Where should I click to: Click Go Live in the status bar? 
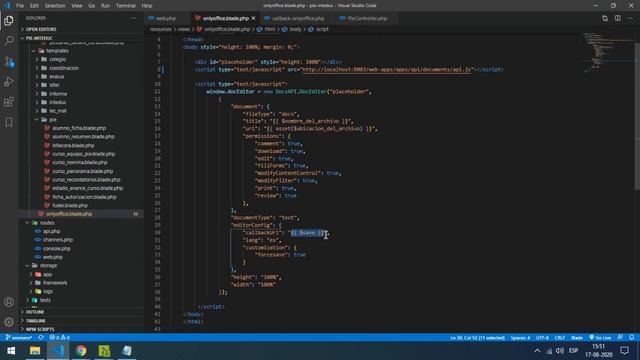click(600, 338)
